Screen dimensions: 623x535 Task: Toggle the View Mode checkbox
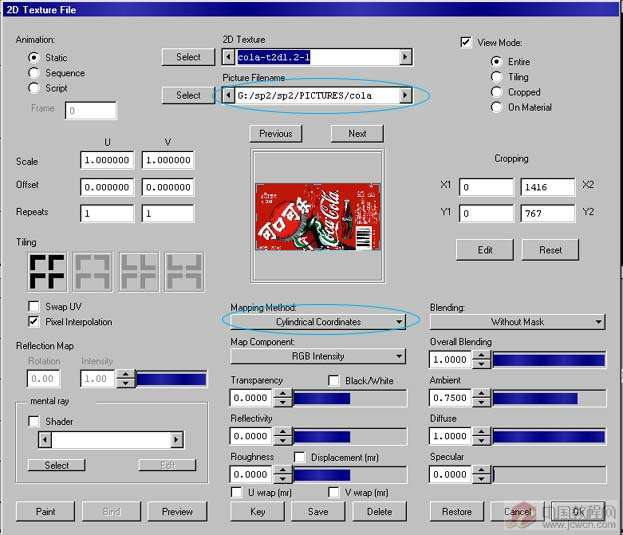click(466, 42)
